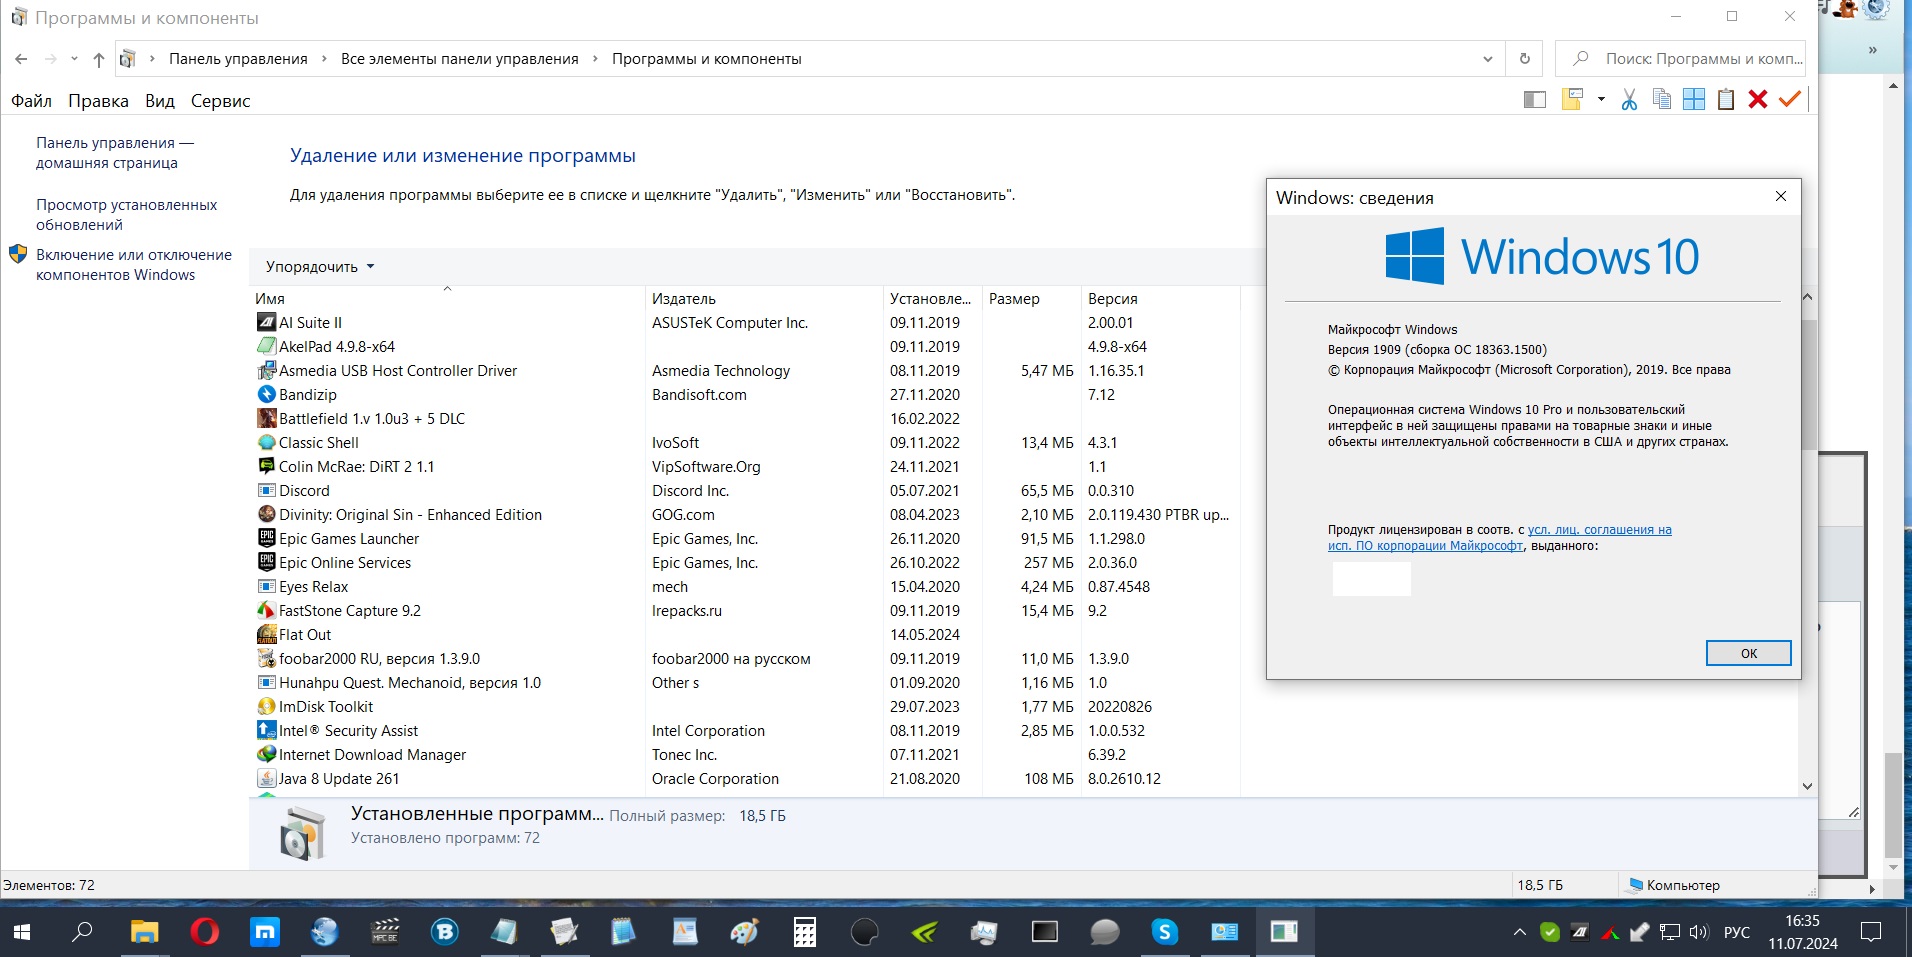This screenshot has height=957, width=1912.
Task: Click the scroll down arrow of program list
Action: click(1807, 786)
